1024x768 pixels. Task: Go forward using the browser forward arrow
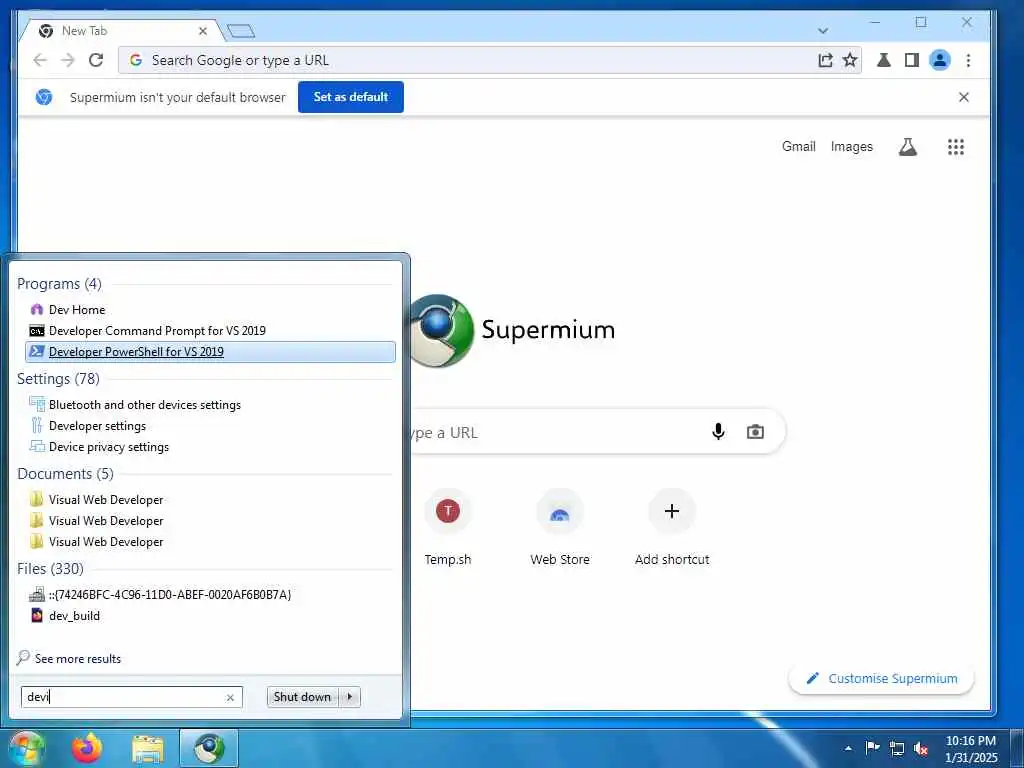[x=68, y=60]
